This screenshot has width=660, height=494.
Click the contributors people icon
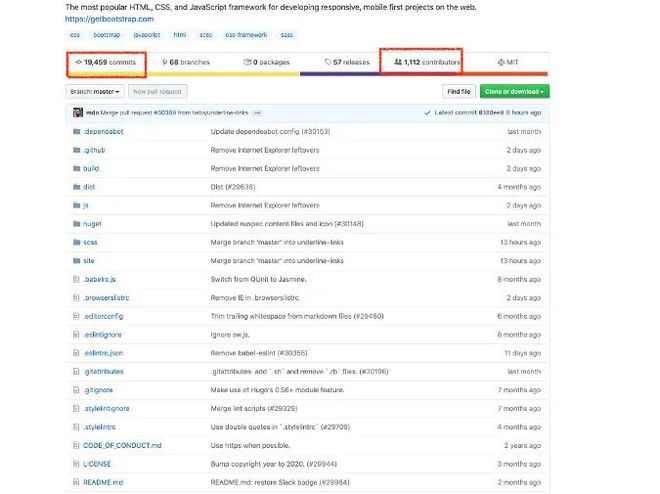pos(398,62)
